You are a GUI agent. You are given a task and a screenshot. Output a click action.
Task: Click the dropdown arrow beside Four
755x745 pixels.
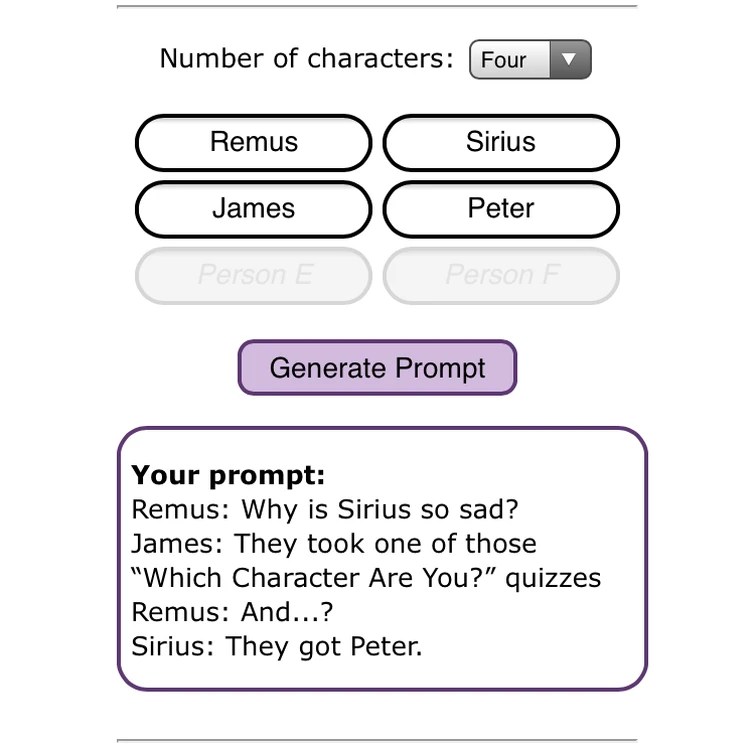click(570, 60)
